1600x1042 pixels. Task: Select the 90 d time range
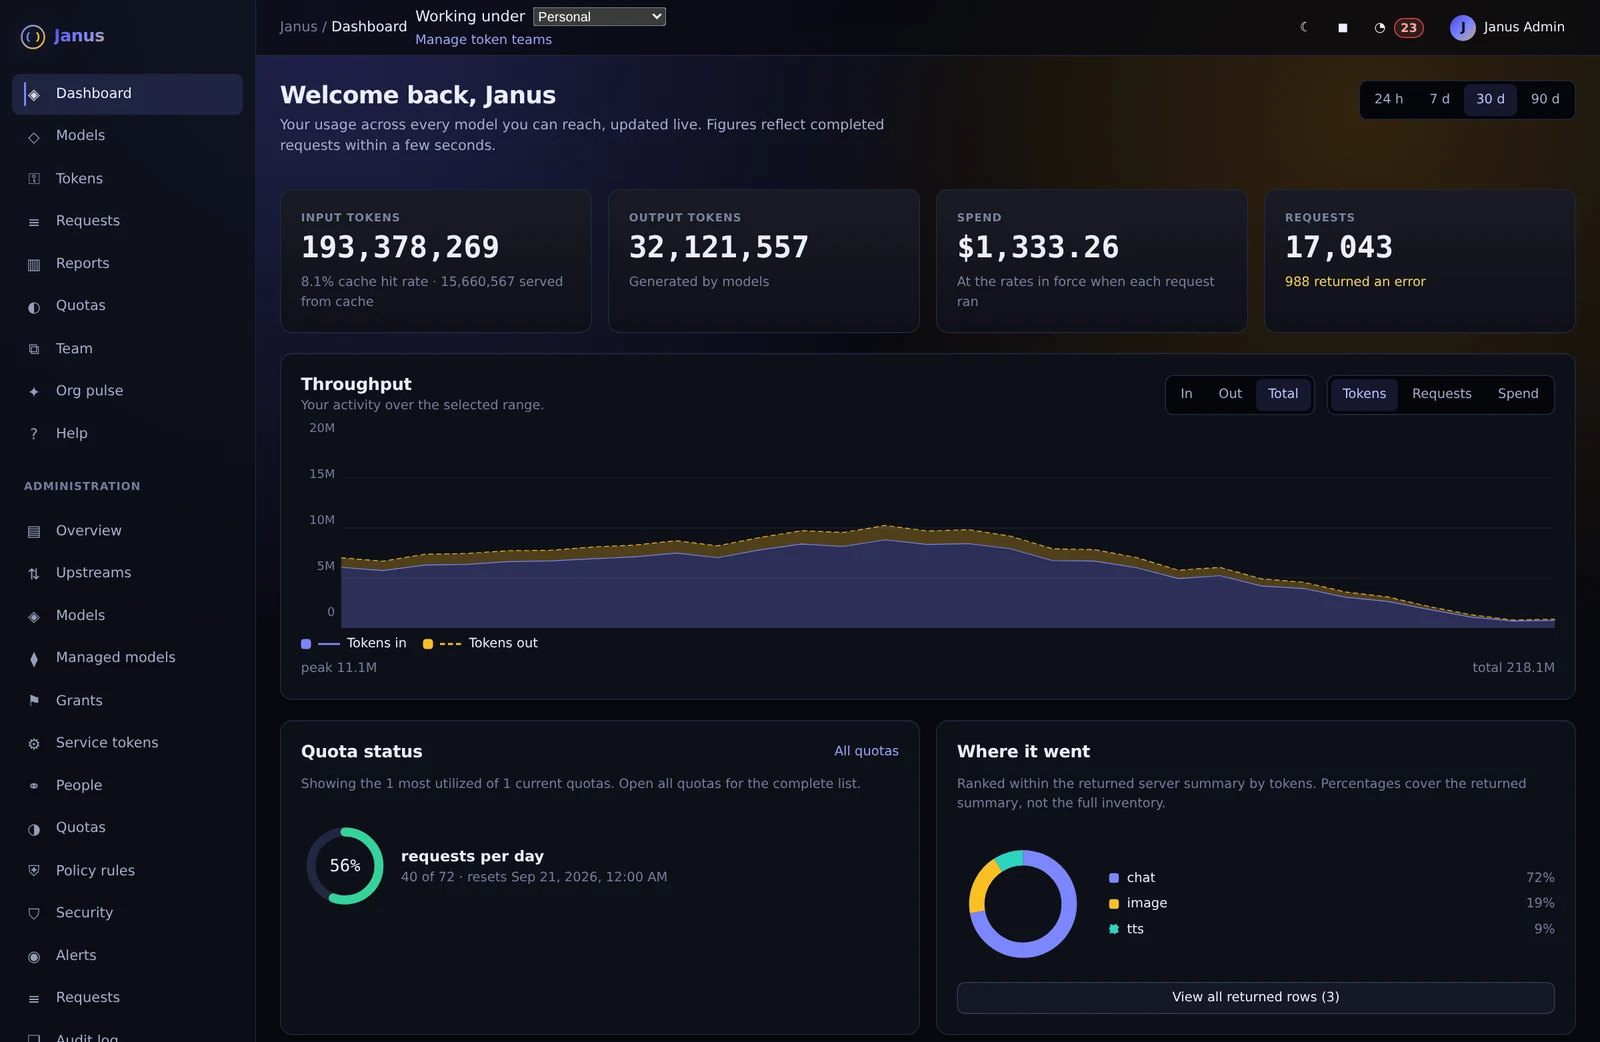1545,99
